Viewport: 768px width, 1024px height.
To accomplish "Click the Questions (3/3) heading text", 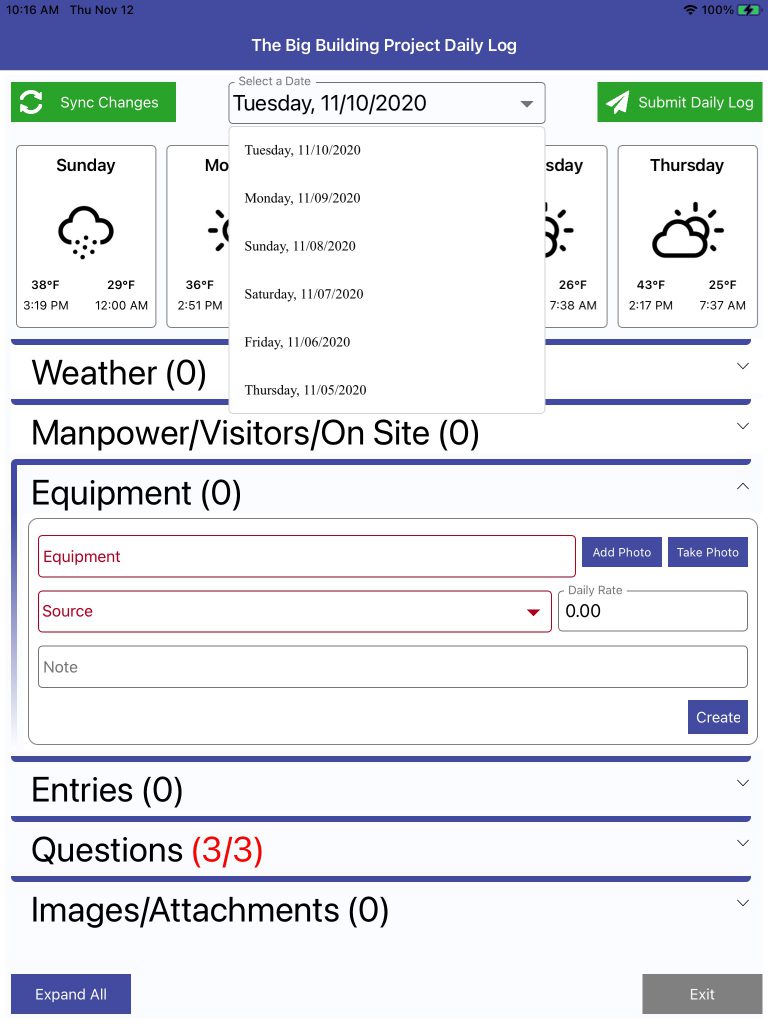I will 147,850.
